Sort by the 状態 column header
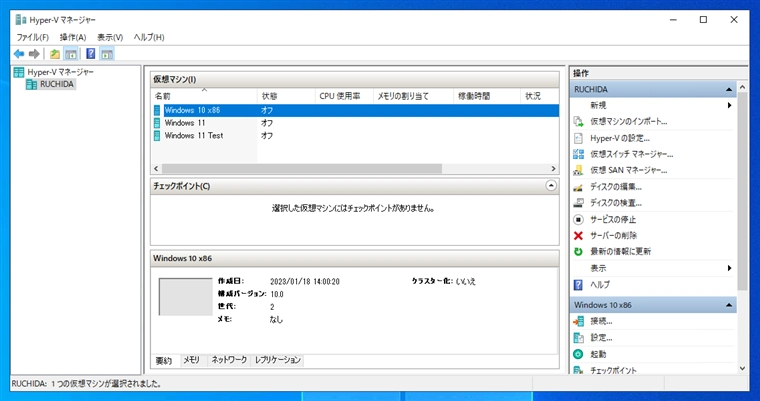 [x=286, y=96]
